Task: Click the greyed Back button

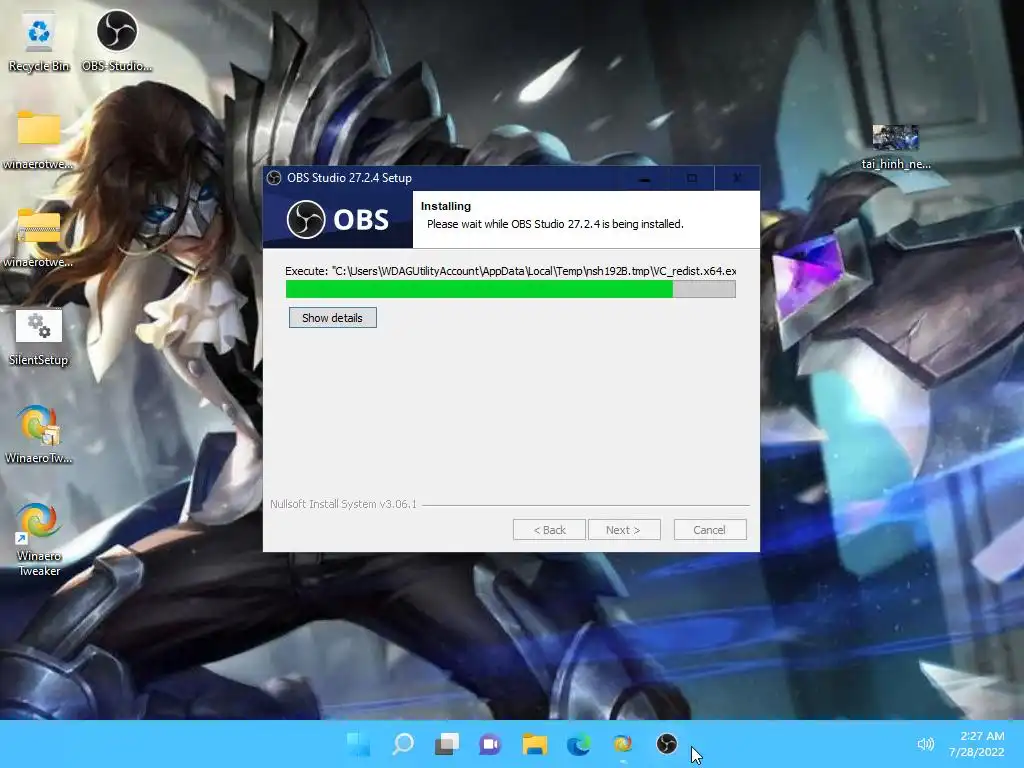Action: click(x=549, y=530)
